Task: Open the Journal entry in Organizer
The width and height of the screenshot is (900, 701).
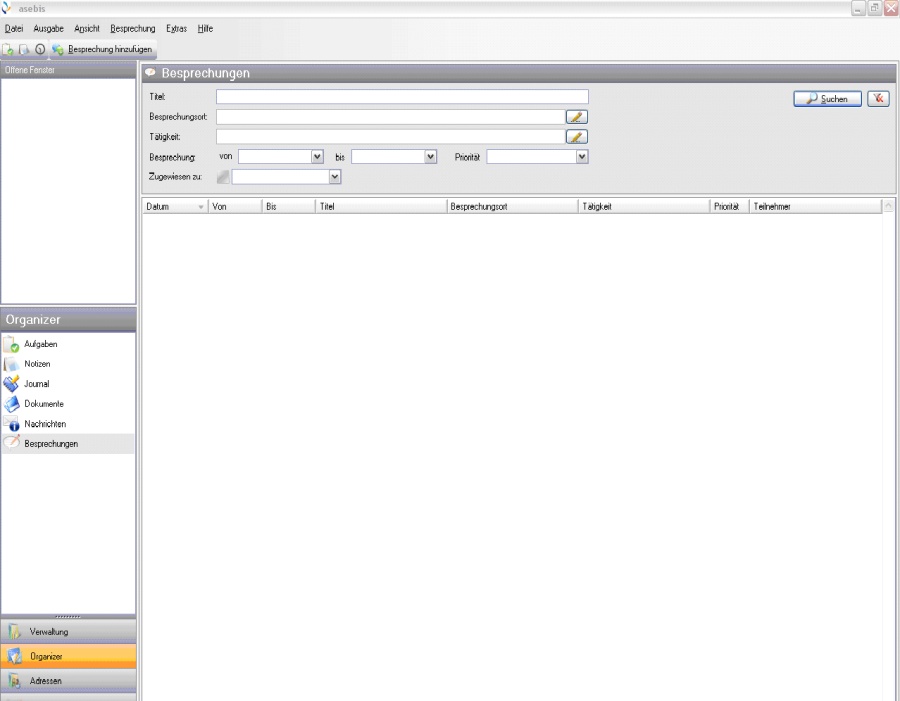Action: [36, 384]
